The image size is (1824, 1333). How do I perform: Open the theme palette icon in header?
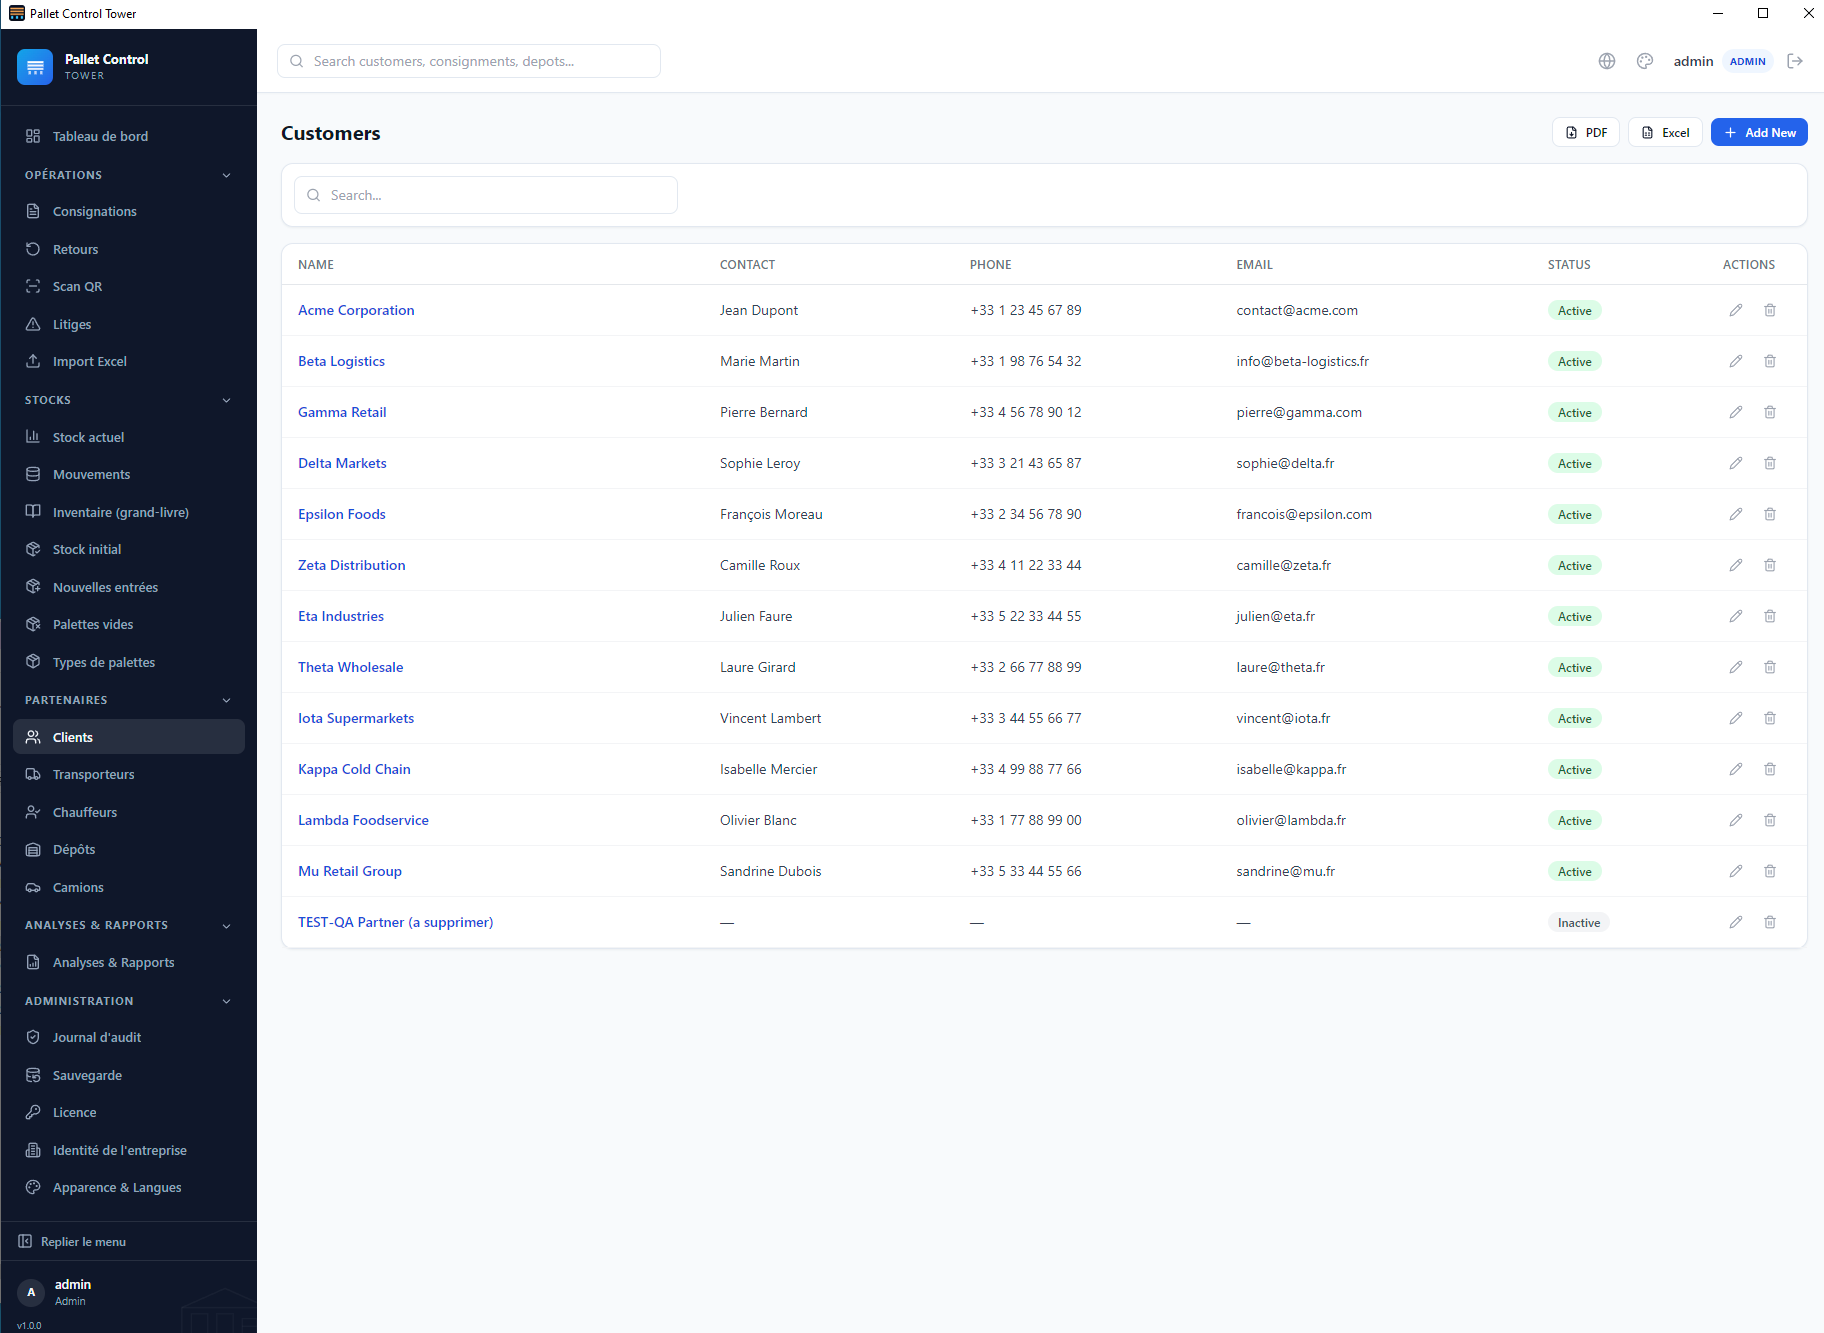click(1645, 61)
